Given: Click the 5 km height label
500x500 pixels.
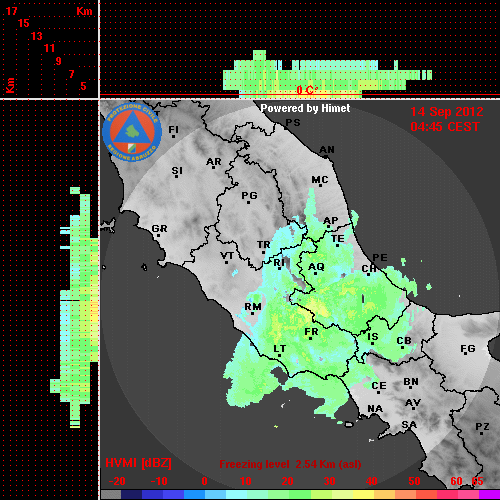Looking at the screenshot, I should point(83,86).
